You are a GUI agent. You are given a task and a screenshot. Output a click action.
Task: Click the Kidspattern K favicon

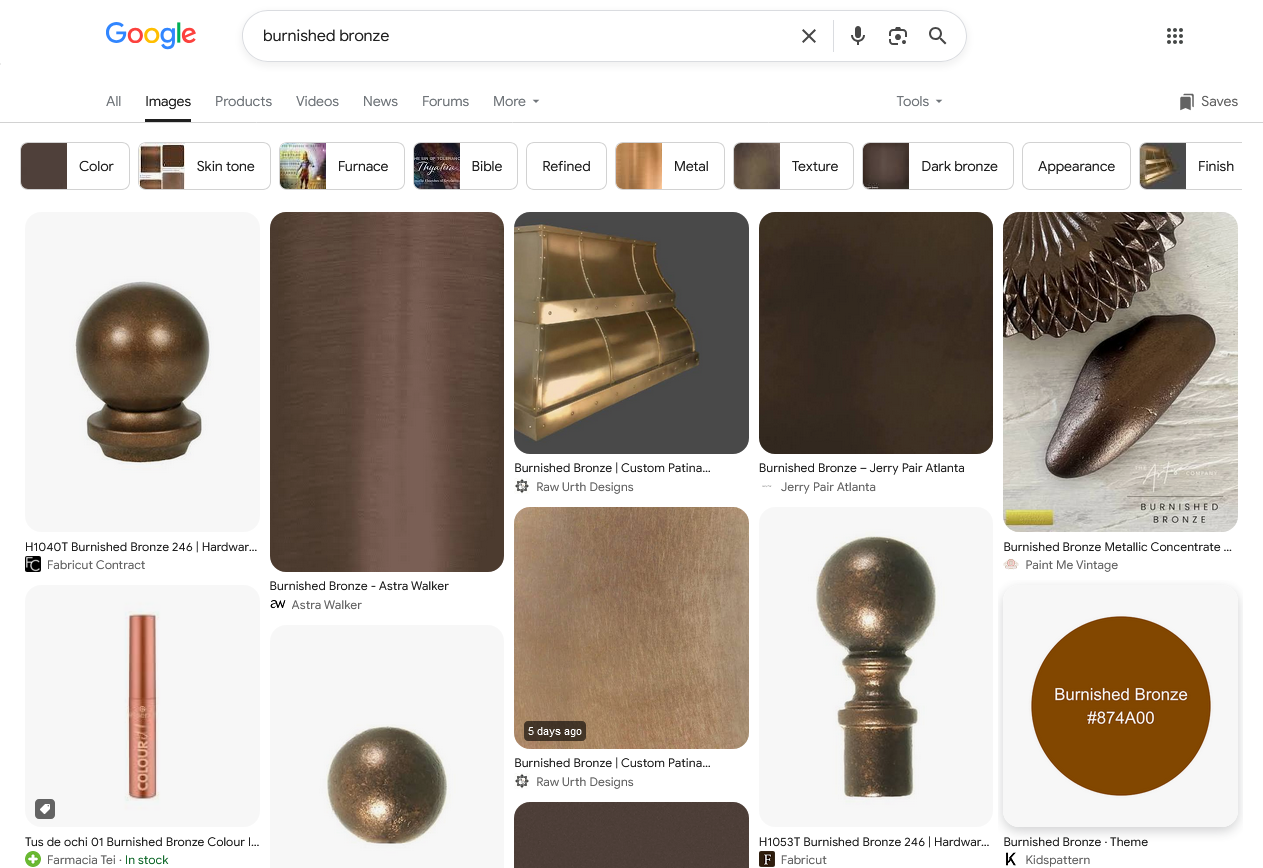[1011, 859]
